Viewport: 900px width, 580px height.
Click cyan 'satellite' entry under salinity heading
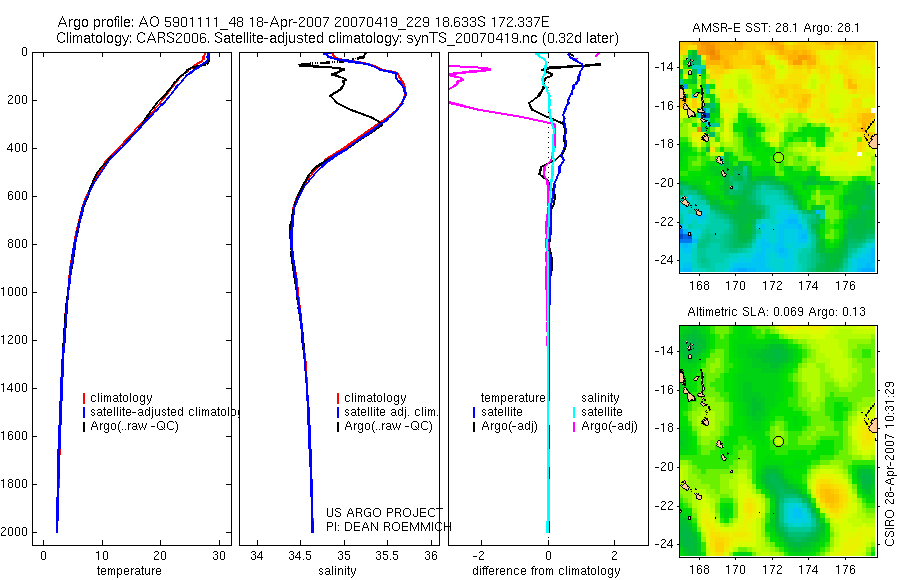602,412
